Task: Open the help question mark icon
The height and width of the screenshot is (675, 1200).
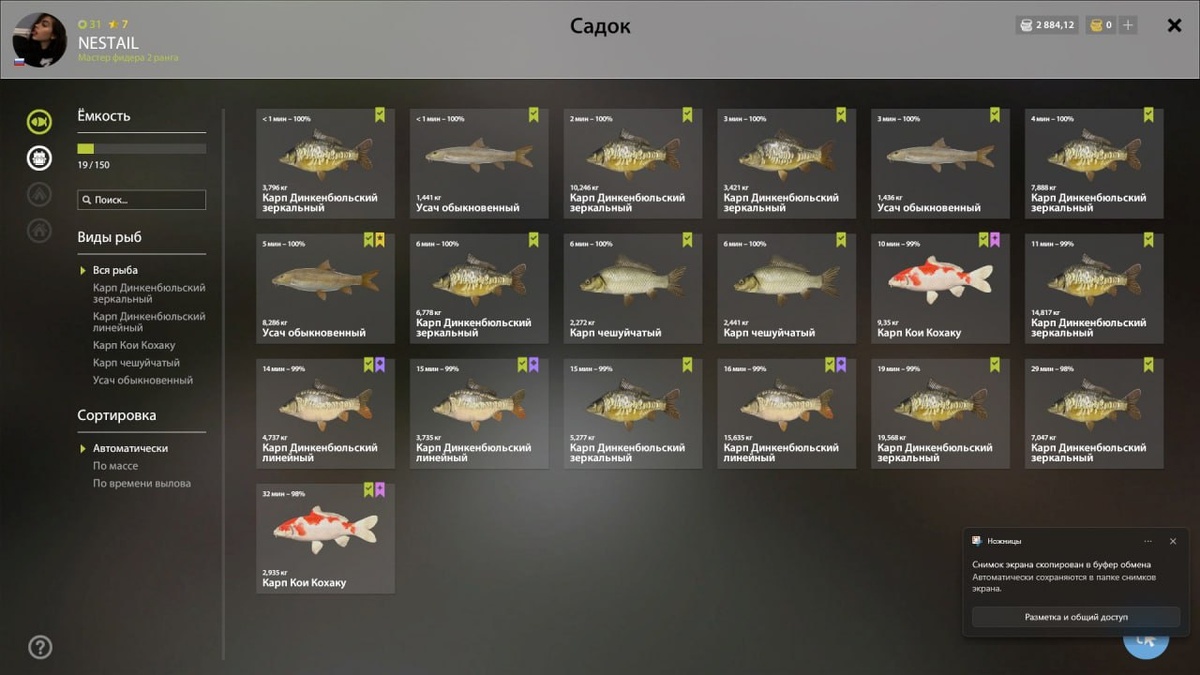Action: (x=40, y=647)
